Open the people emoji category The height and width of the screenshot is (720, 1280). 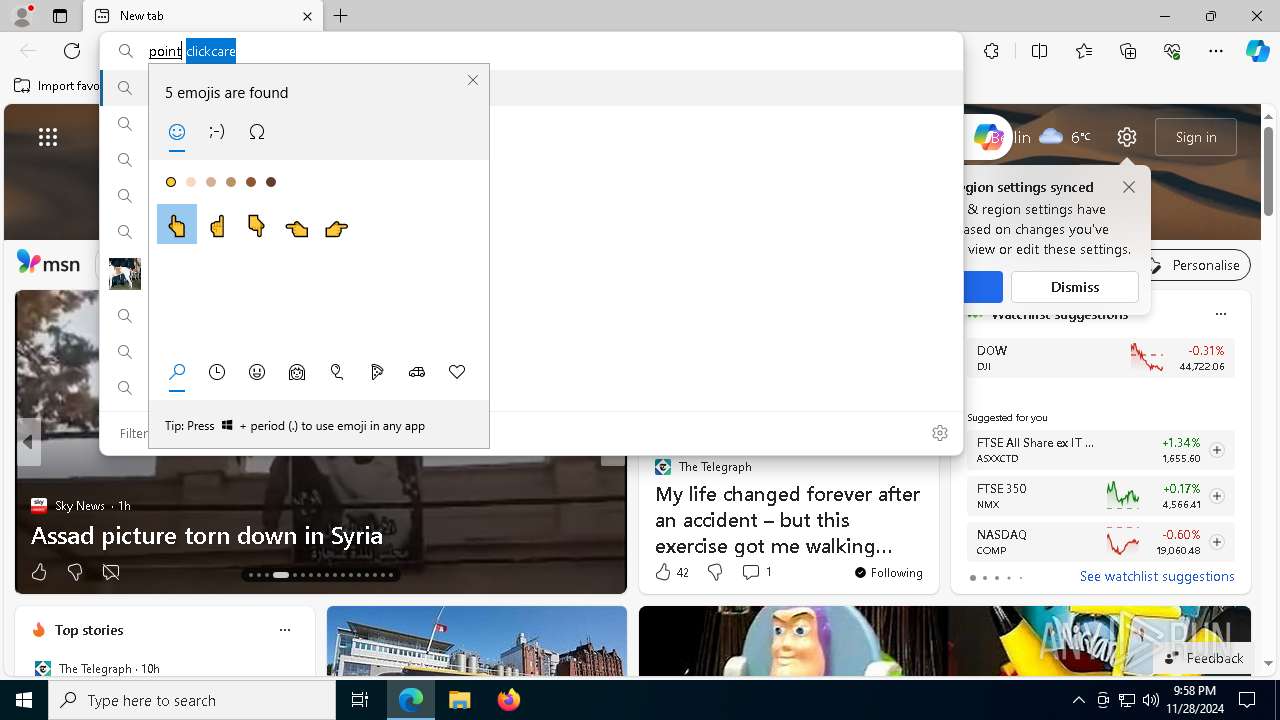click(297, 372)
